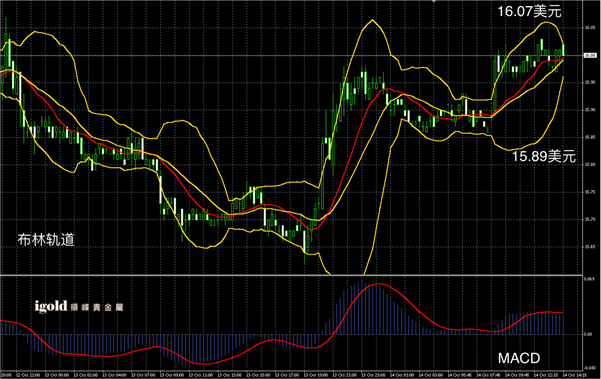The height and width of the screenshot is (379, 601).
Task: Click the 15.65 price axis label
Action: pos(590,247)
